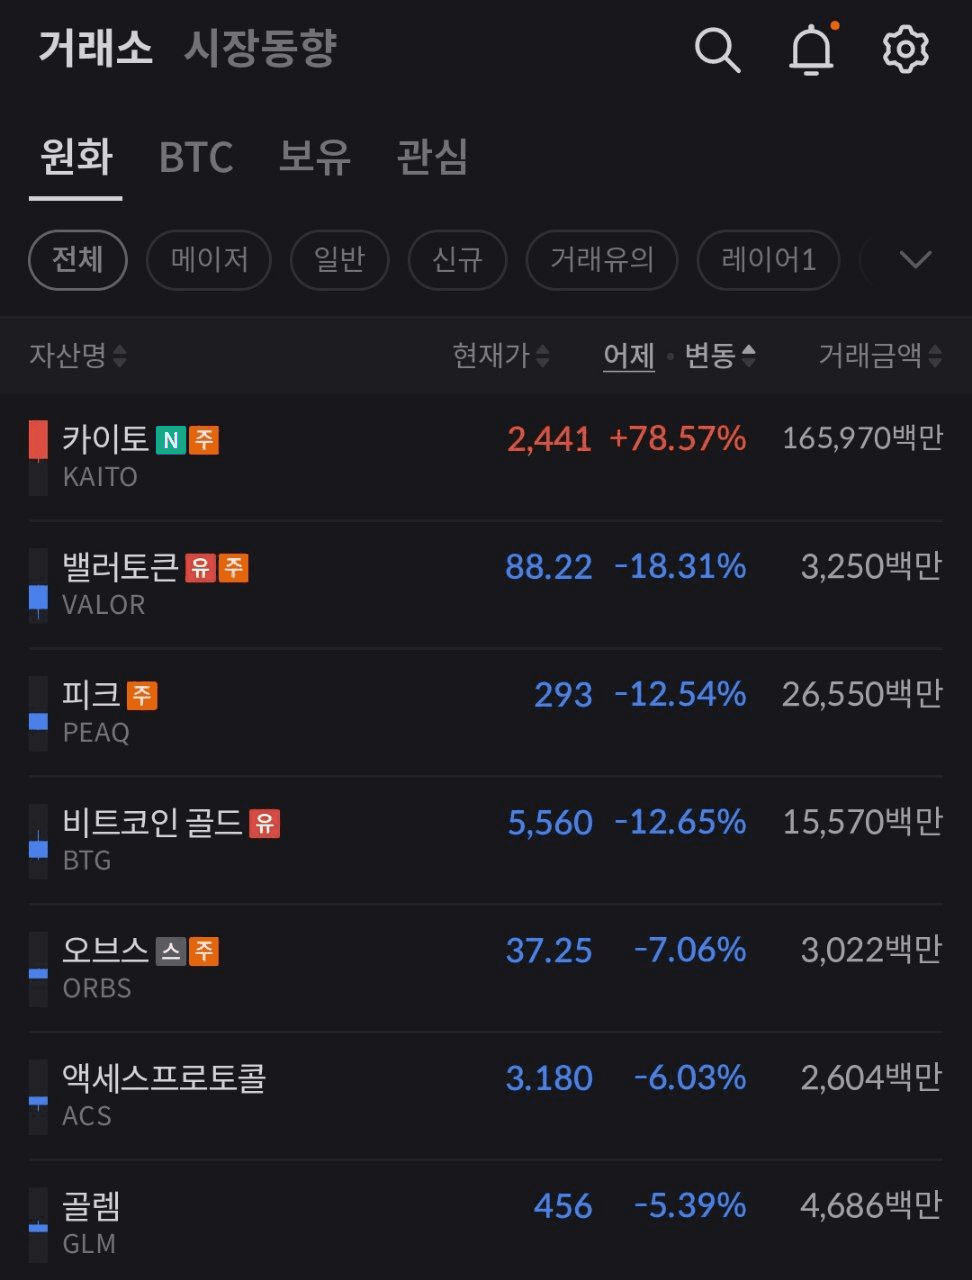The height and width of the screenshot is (1280, 972).
Task: Sort by 현재가 column arrows
Action: (500, 355)
